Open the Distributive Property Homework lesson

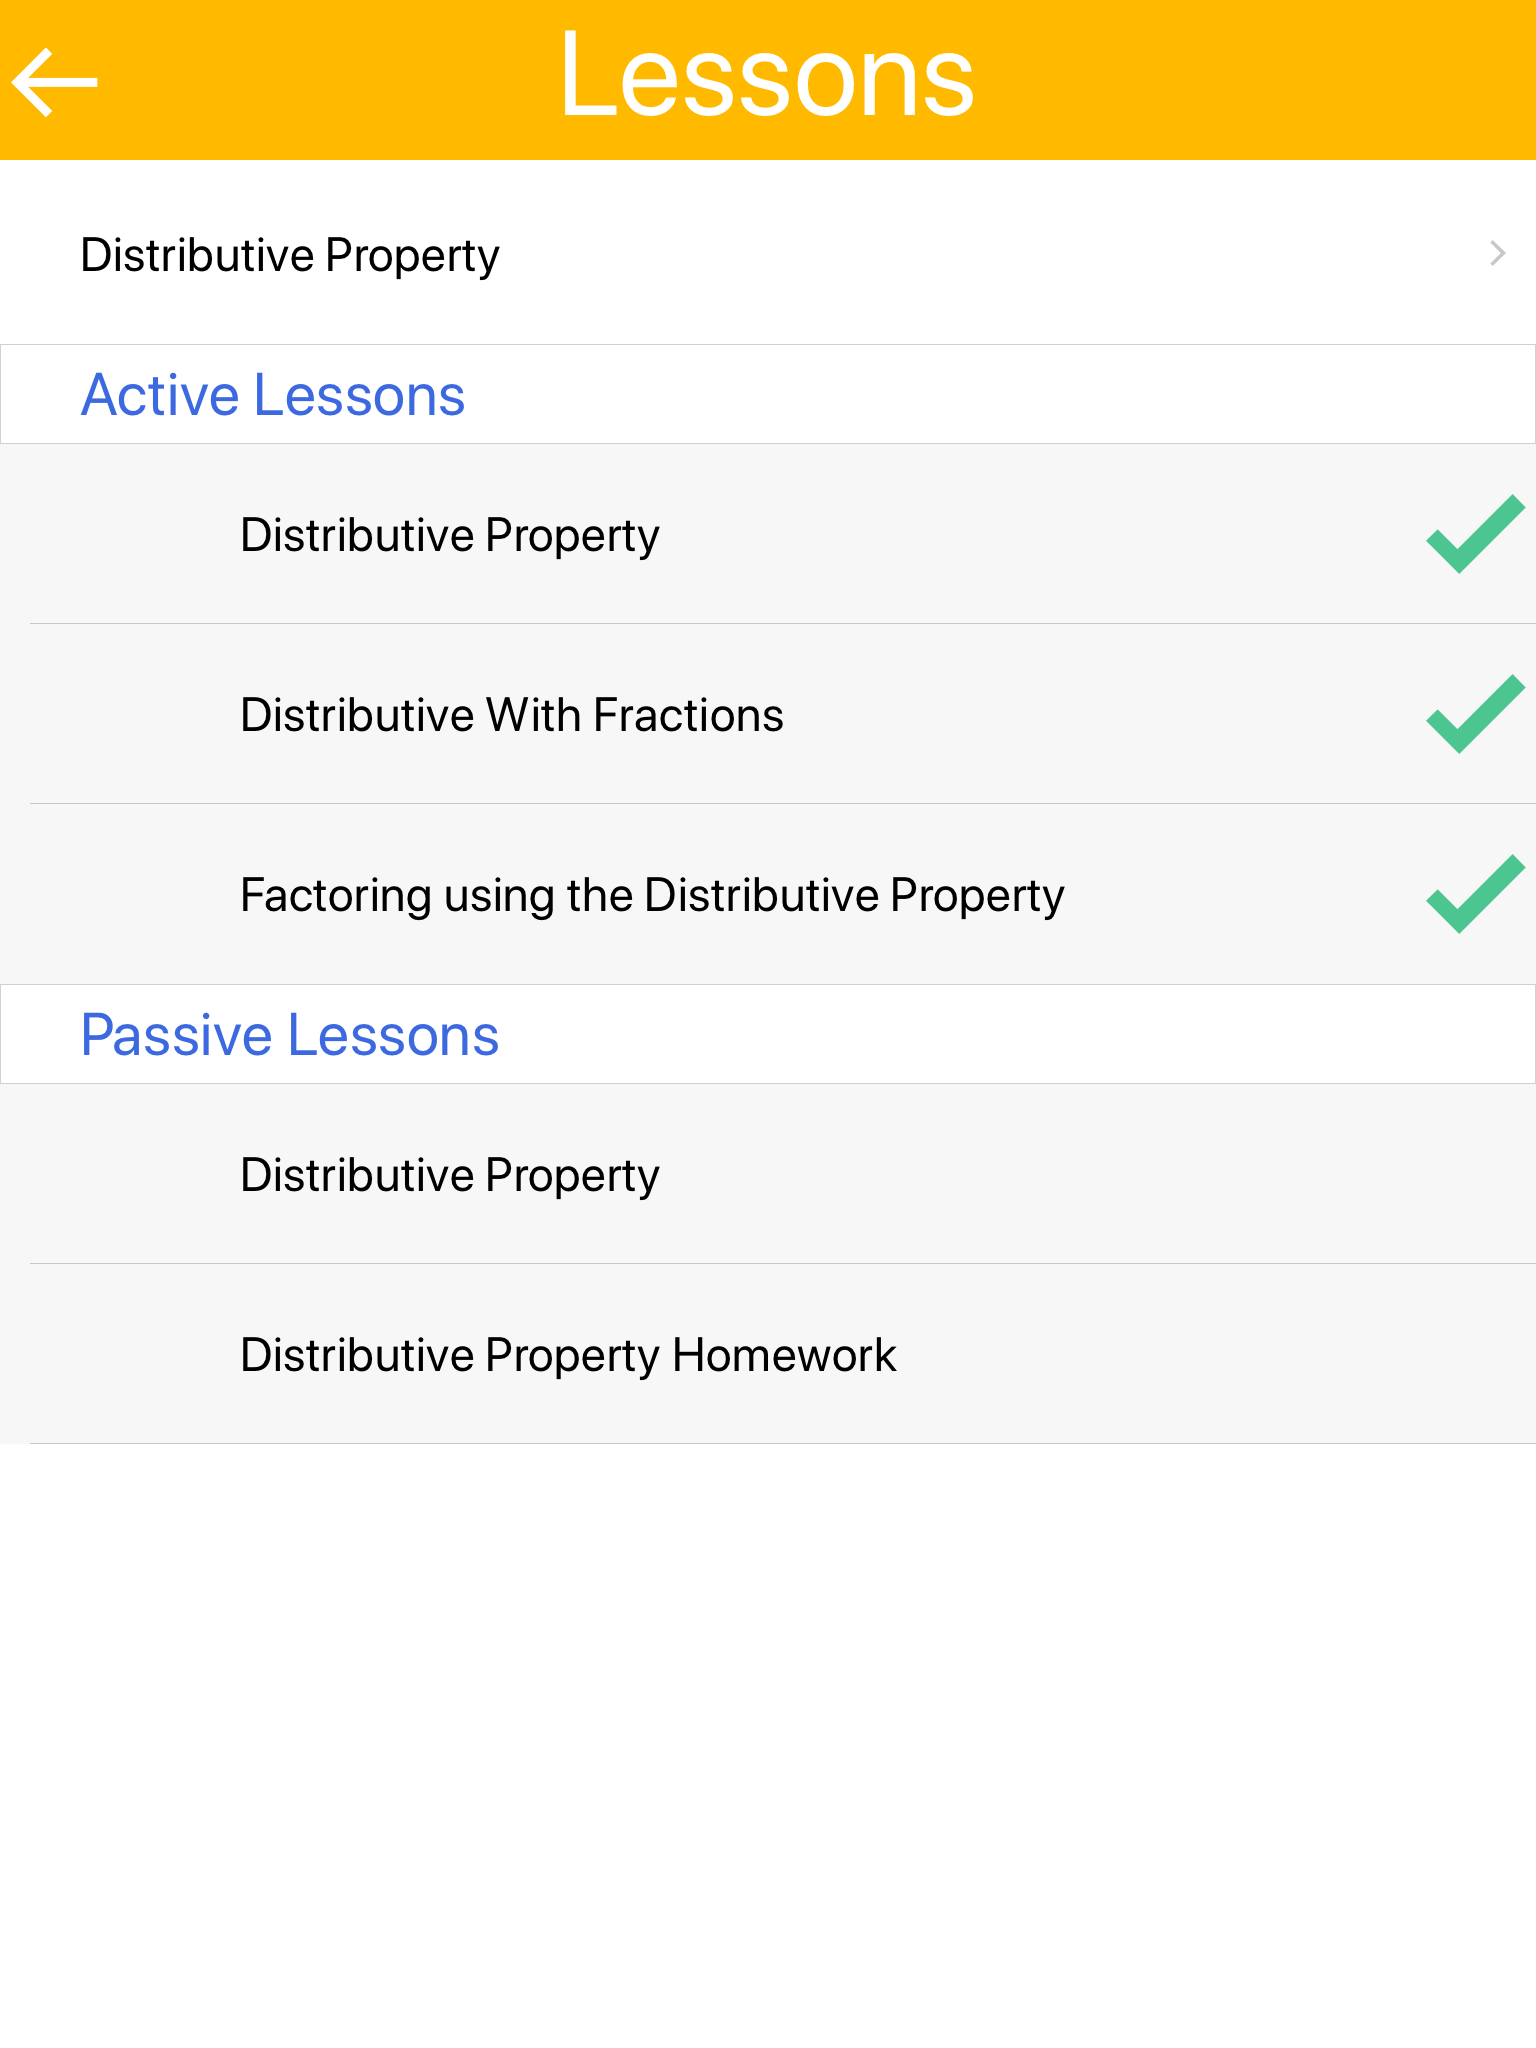pos(568,1355)
